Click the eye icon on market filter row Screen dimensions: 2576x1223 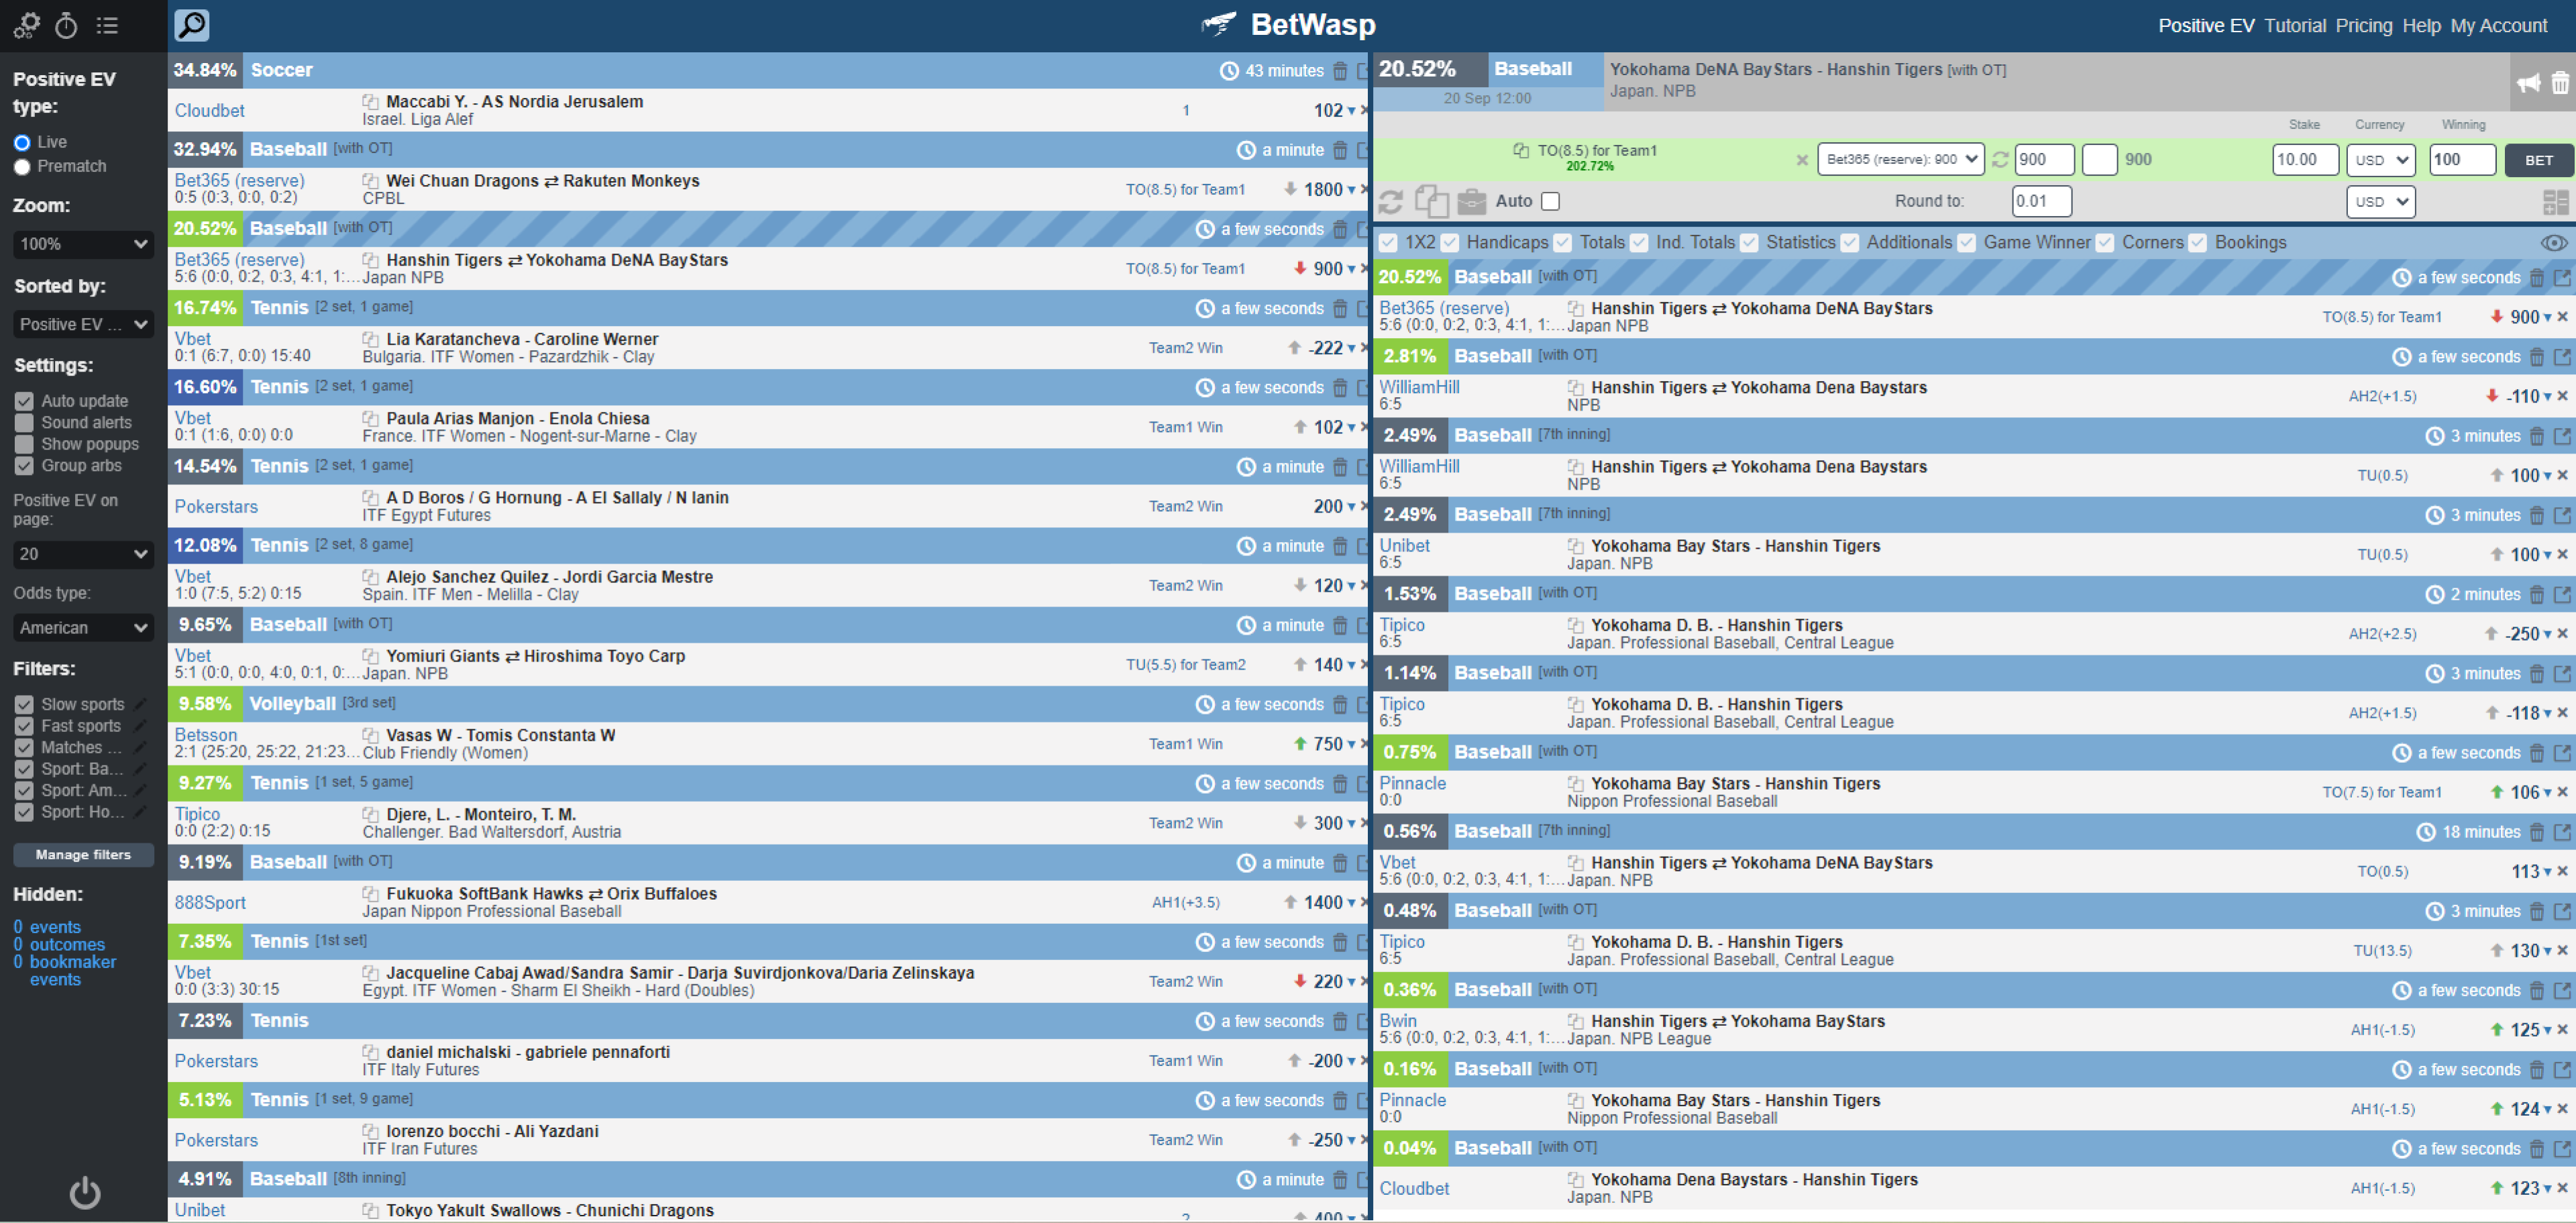coord(2553,243)
